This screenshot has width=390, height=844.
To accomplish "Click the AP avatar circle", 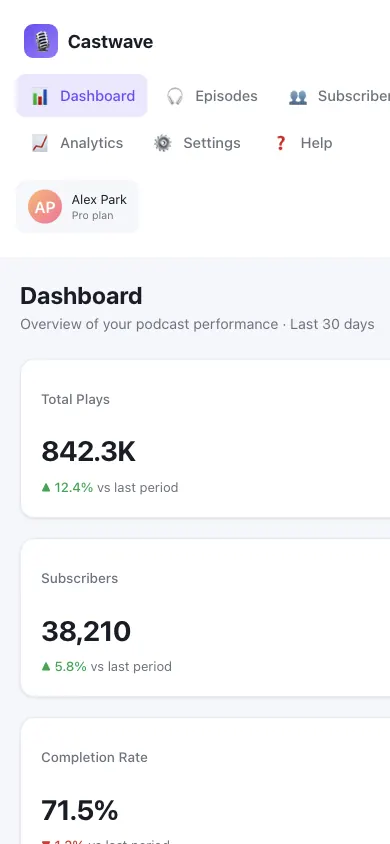I will [x=45, y=207].
